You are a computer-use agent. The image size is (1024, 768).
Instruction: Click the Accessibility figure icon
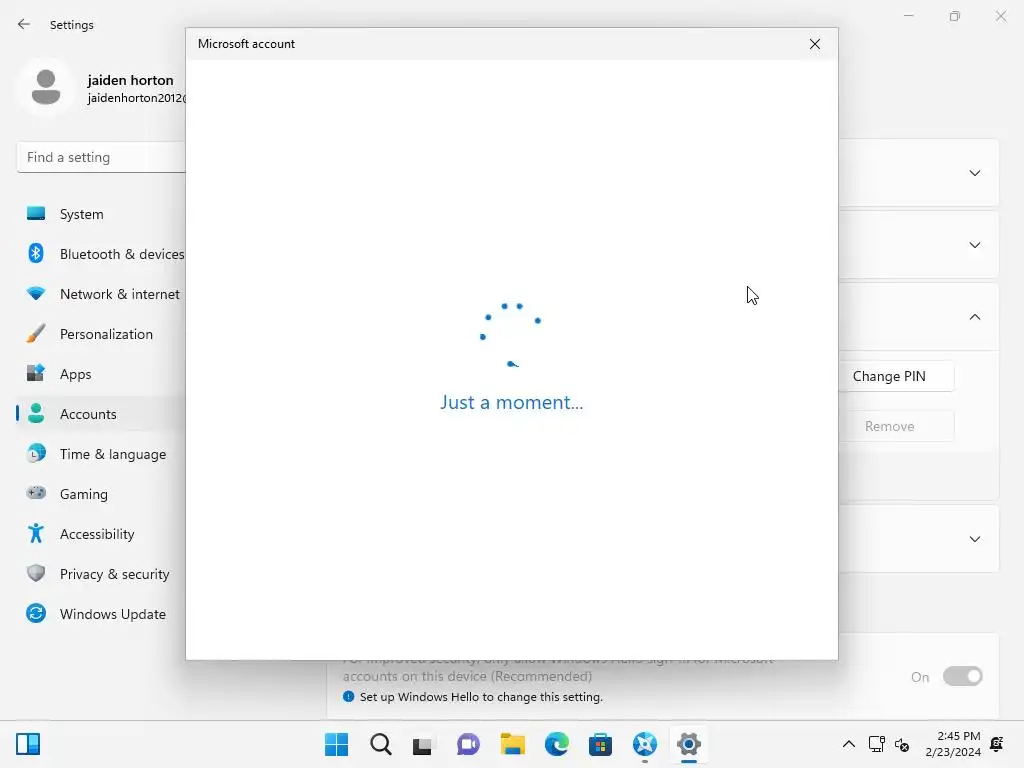pyautogui.click(x=36, y=533)
